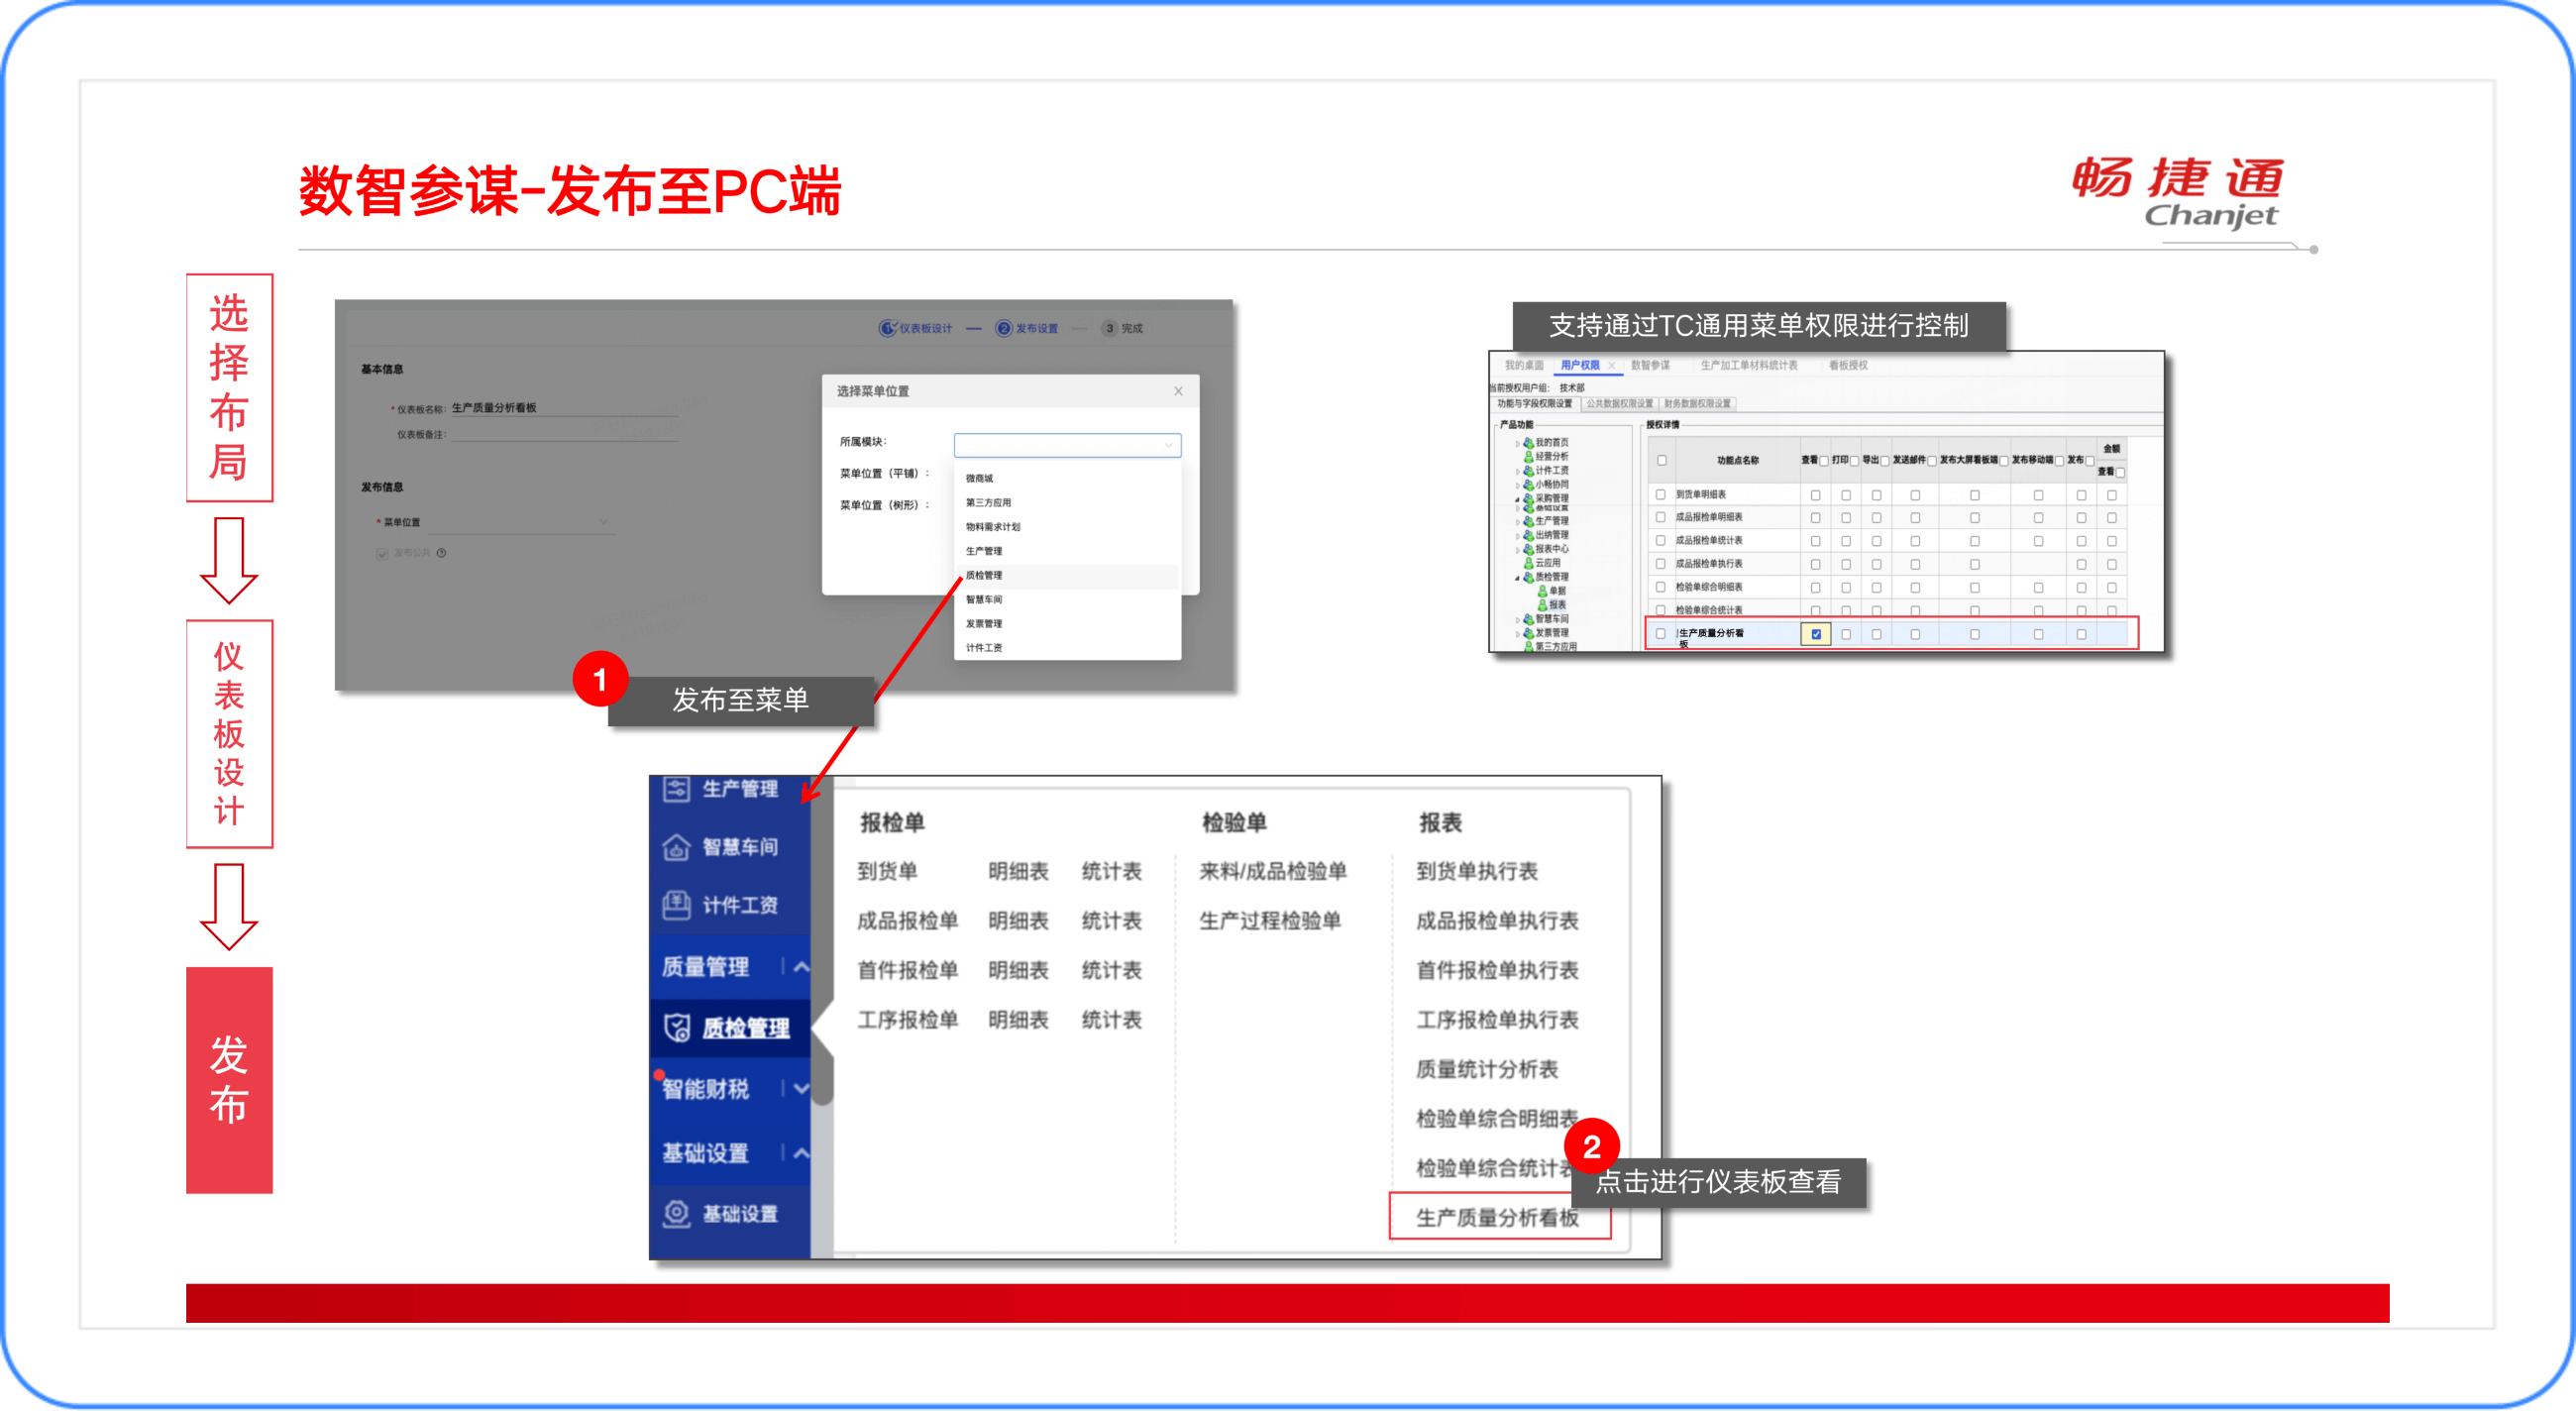The image size is (2576, 1411).
Task: Select 第三方应用 node in permission tree
Action: 1555,647
